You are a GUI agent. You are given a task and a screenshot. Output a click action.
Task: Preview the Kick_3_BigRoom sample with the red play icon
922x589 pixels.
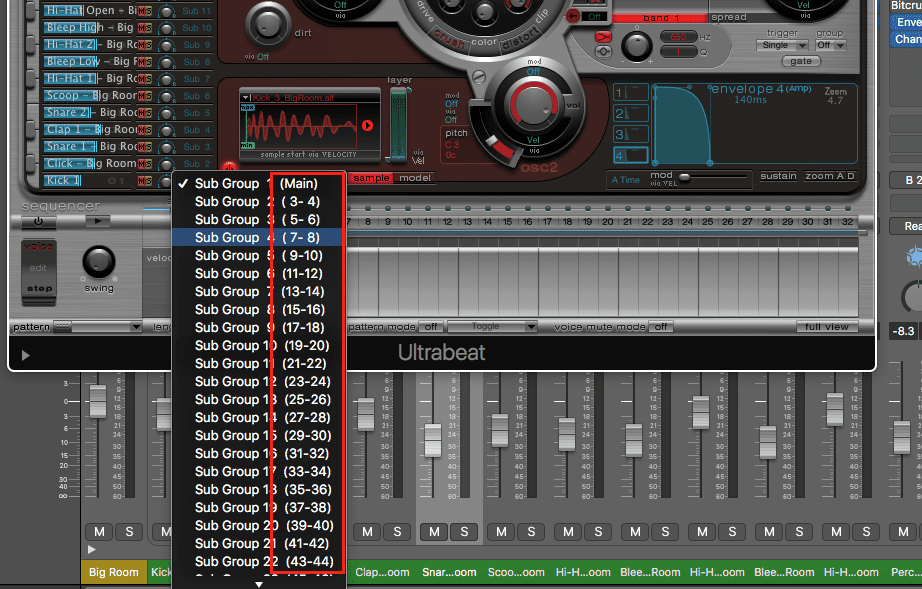[x=368, y=125]
